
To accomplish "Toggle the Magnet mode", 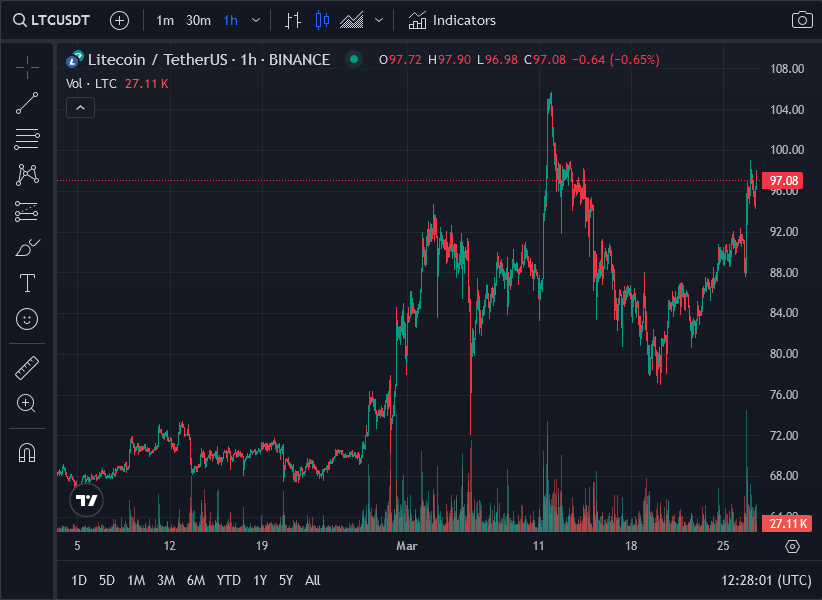I will coord(27,453).
